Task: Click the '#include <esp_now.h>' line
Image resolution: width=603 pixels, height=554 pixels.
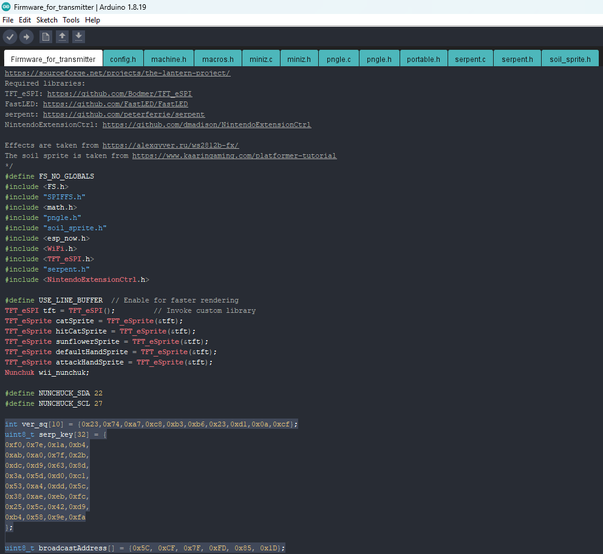Action: pos(47,238)
